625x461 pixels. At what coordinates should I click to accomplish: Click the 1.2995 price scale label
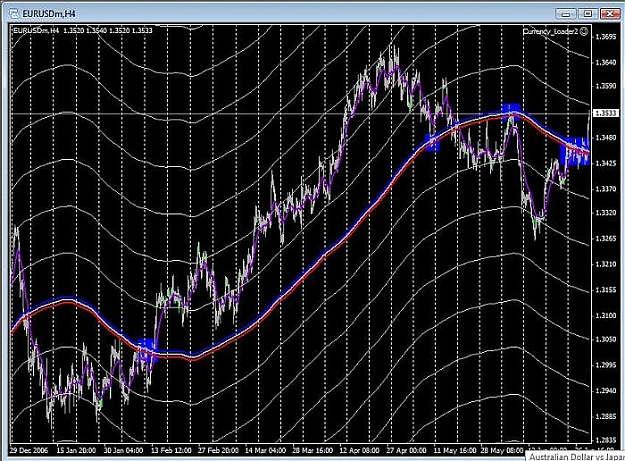pyautogui.click(x=605, y=365)
